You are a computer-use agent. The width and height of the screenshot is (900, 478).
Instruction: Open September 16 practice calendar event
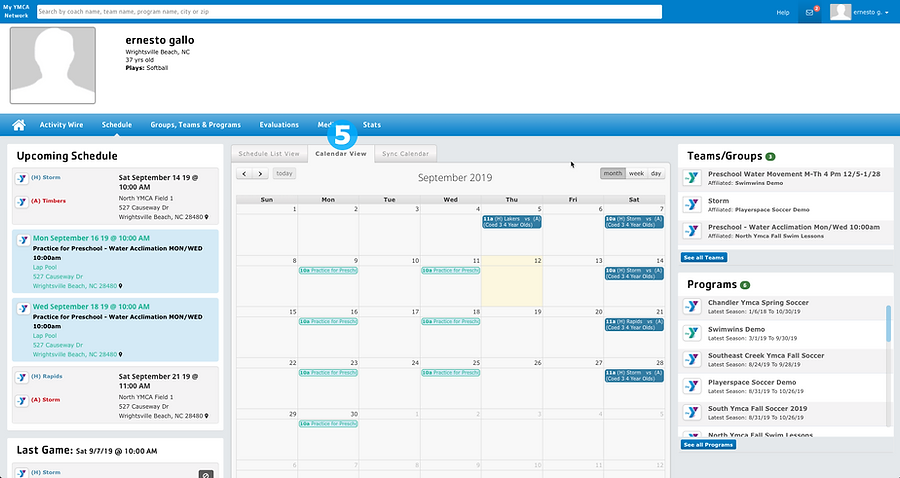(x=328, y=321)
